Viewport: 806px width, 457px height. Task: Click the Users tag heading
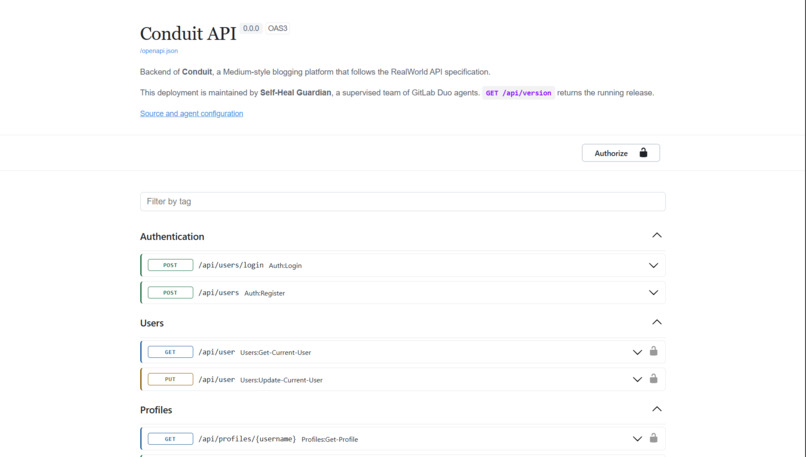click(x=152, y=323)
